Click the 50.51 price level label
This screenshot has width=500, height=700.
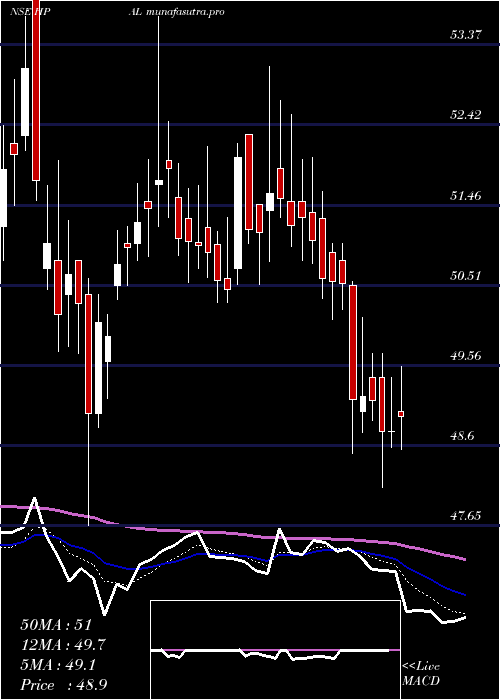tap(466, 275)
